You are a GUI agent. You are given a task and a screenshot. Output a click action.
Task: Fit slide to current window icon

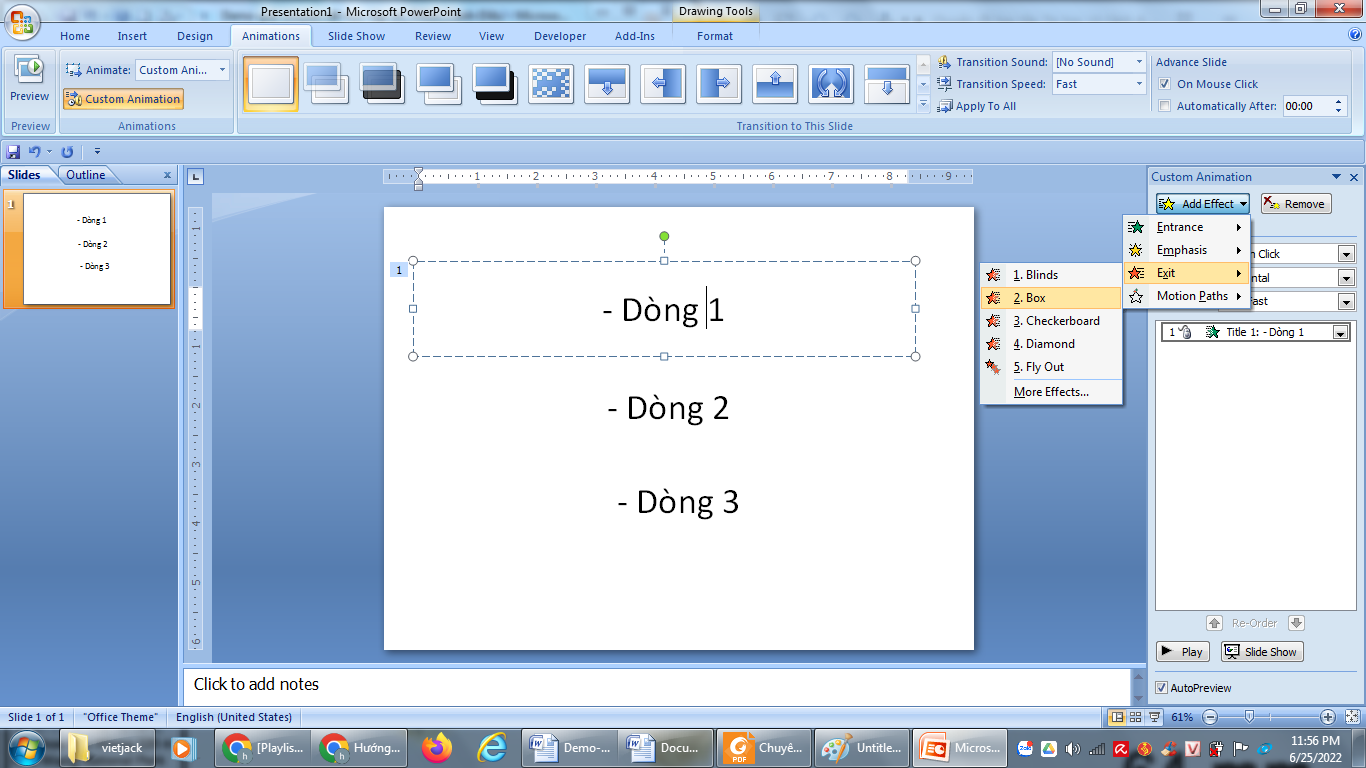[1351, 717]
